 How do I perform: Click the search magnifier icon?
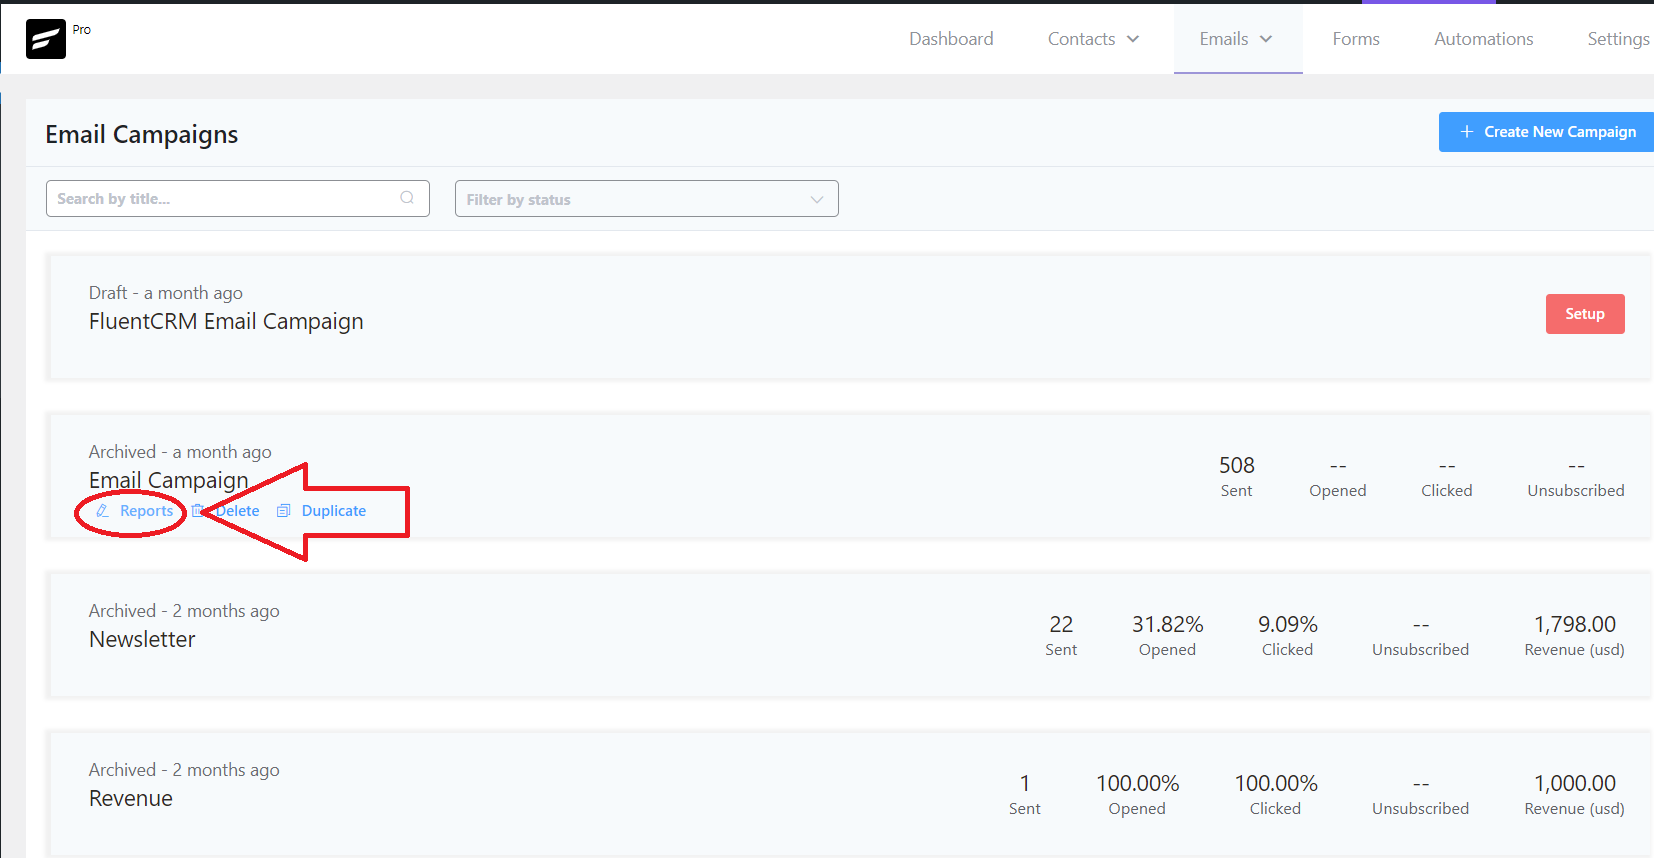[x=407, y=198]
